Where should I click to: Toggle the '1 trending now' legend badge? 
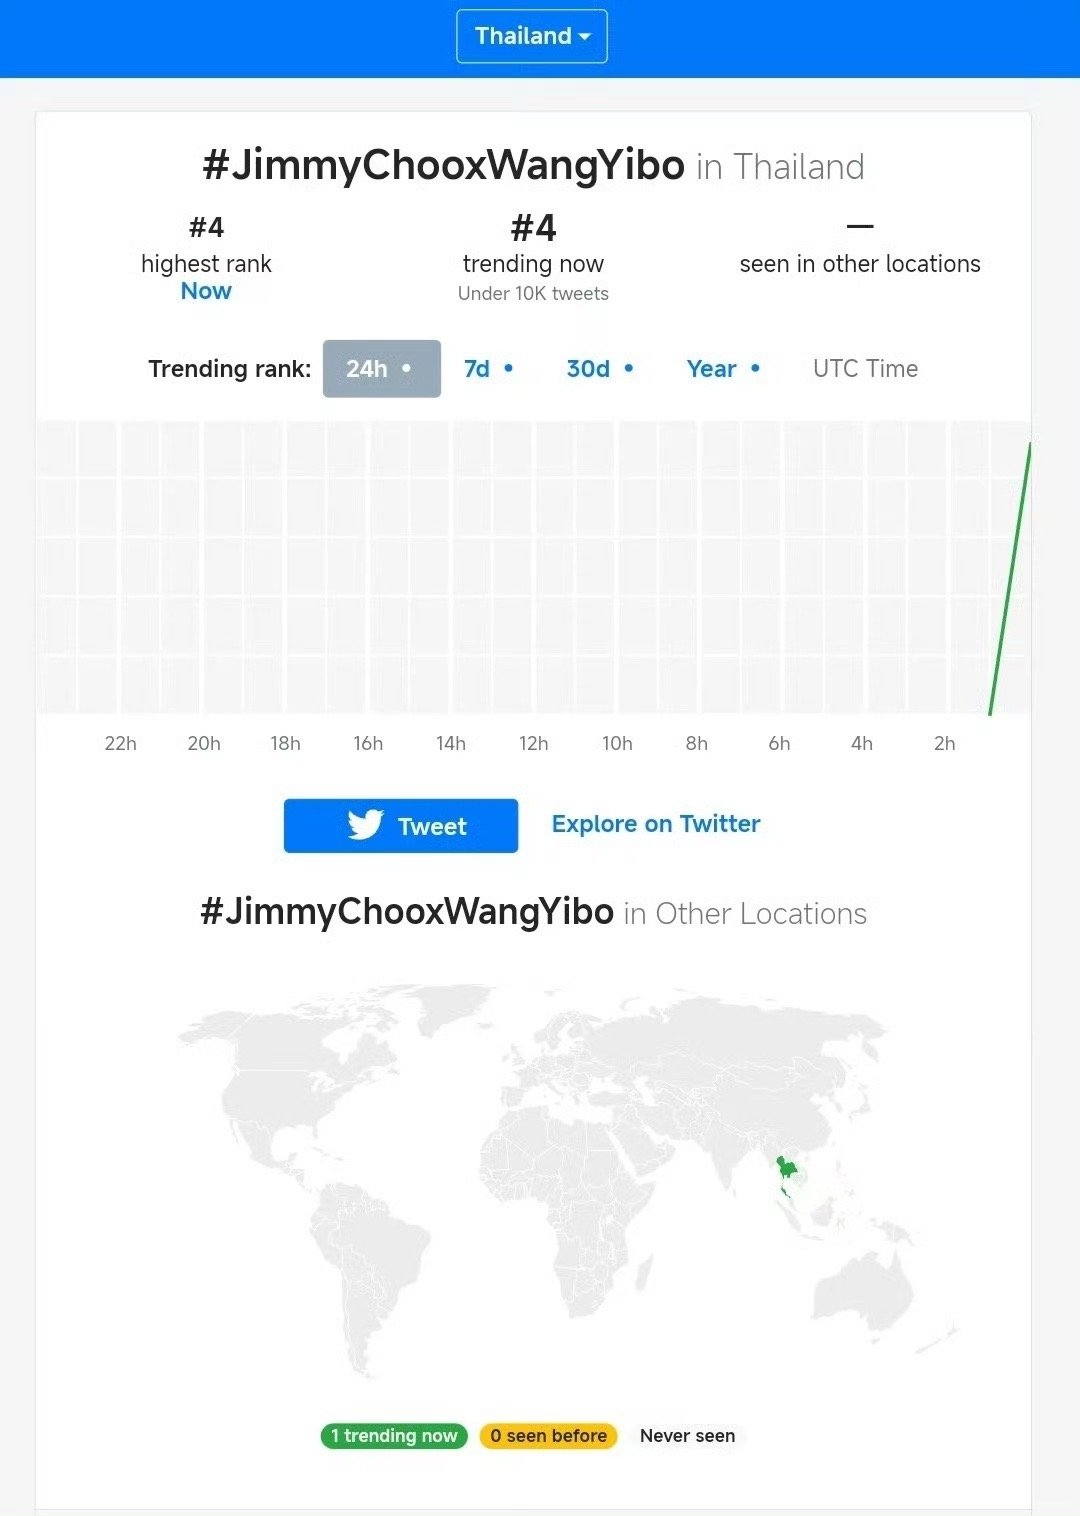tap(394, 1436)
